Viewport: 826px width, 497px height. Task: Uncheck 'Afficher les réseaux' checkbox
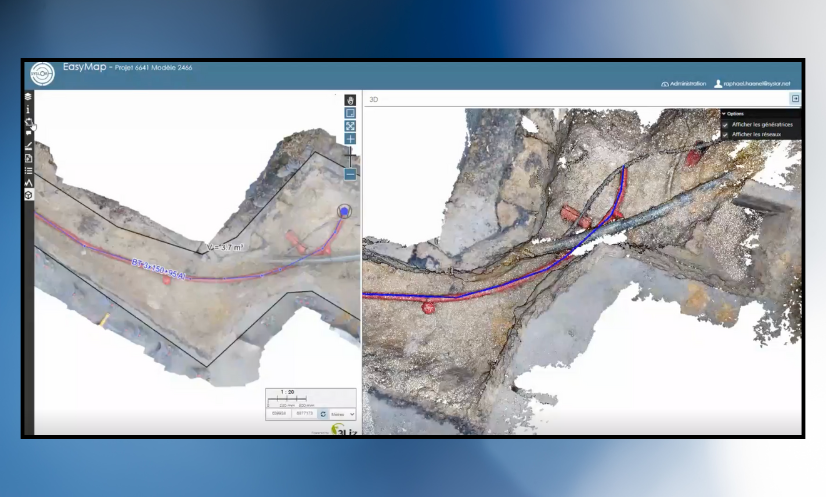pos(726,134)
